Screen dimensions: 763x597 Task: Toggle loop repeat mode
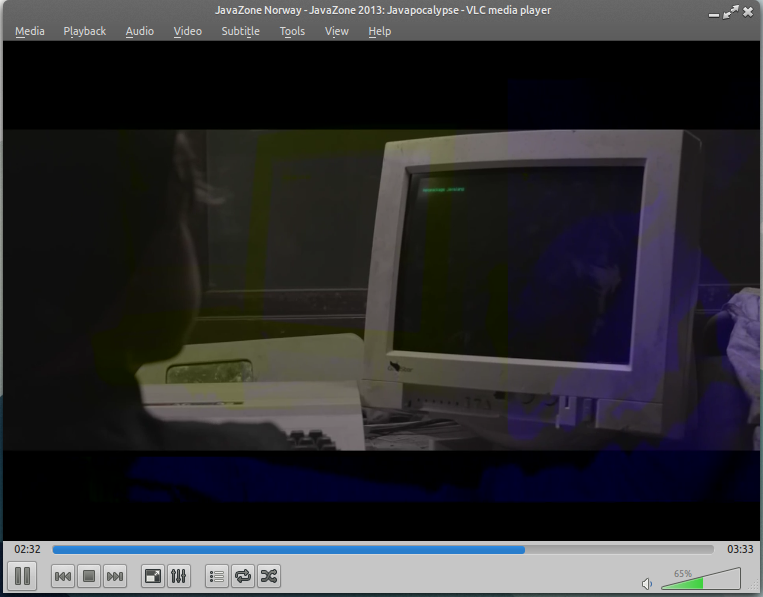click(243, 577)
